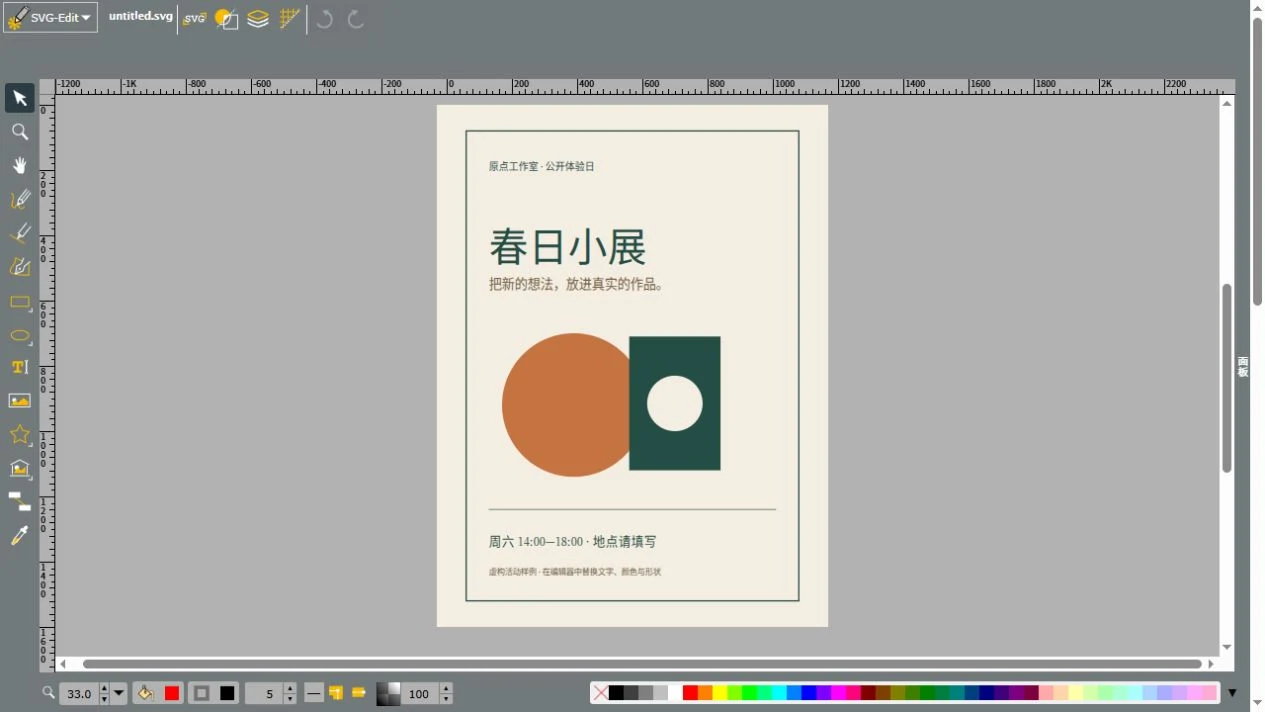Pick the Image insert tool
This screenshot has width=1265, height=712.
[20, 401]
